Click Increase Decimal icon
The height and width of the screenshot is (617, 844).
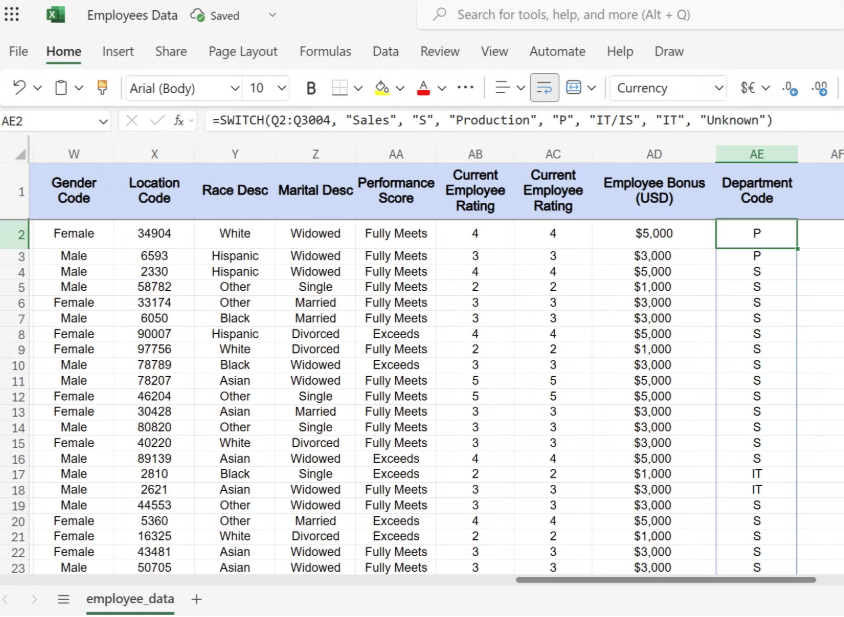[x=820, y=88]
